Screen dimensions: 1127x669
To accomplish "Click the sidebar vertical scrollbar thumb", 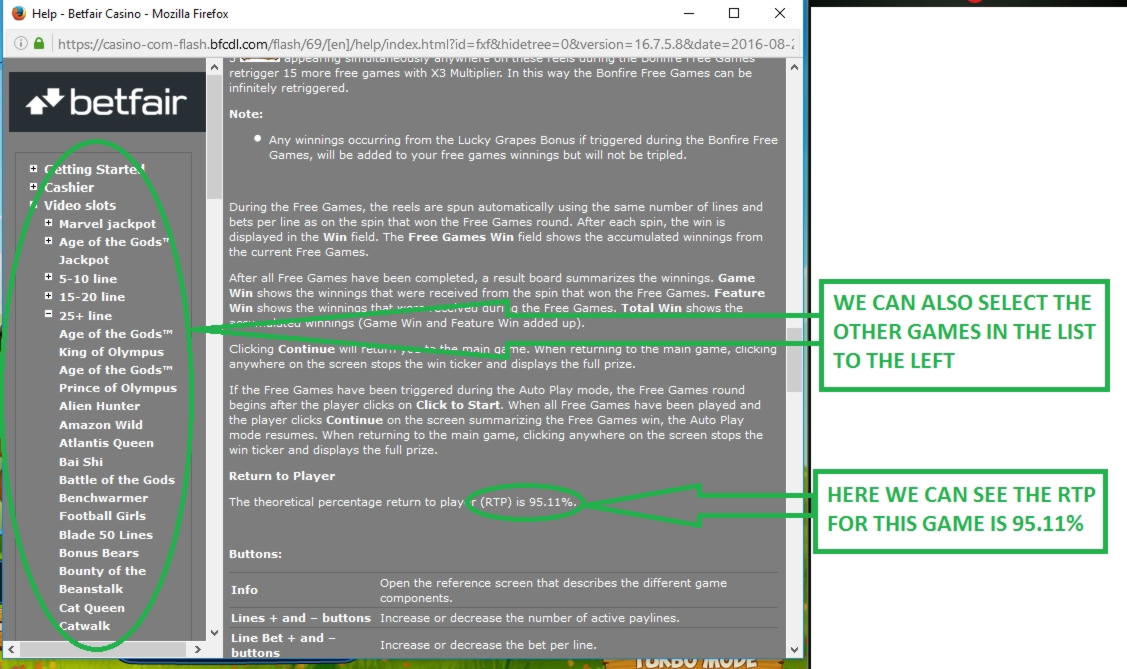I will click(214, 137).
